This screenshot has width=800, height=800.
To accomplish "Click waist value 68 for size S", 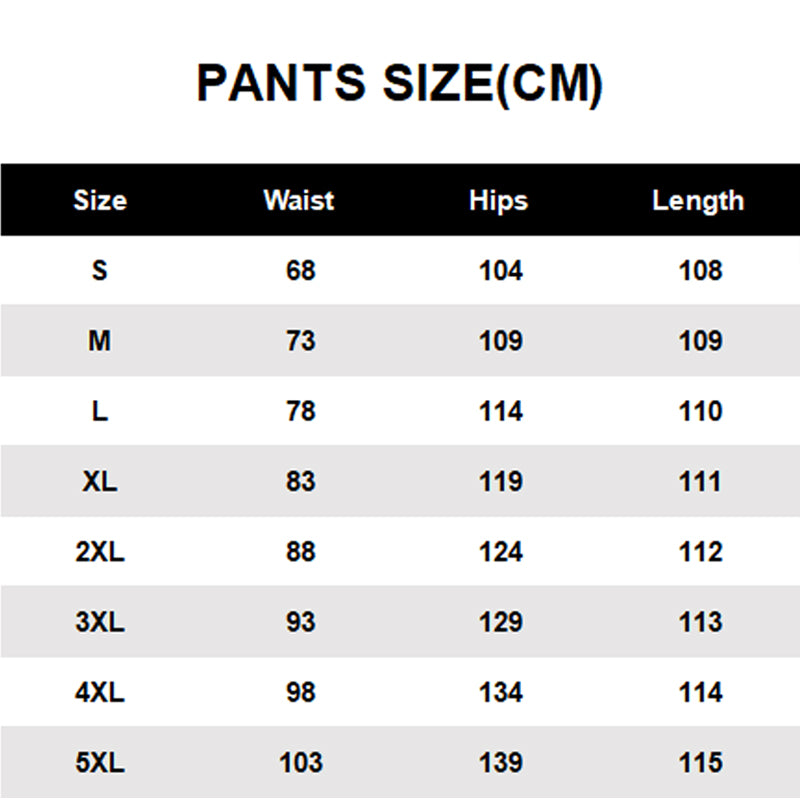I will click(301, 270).
